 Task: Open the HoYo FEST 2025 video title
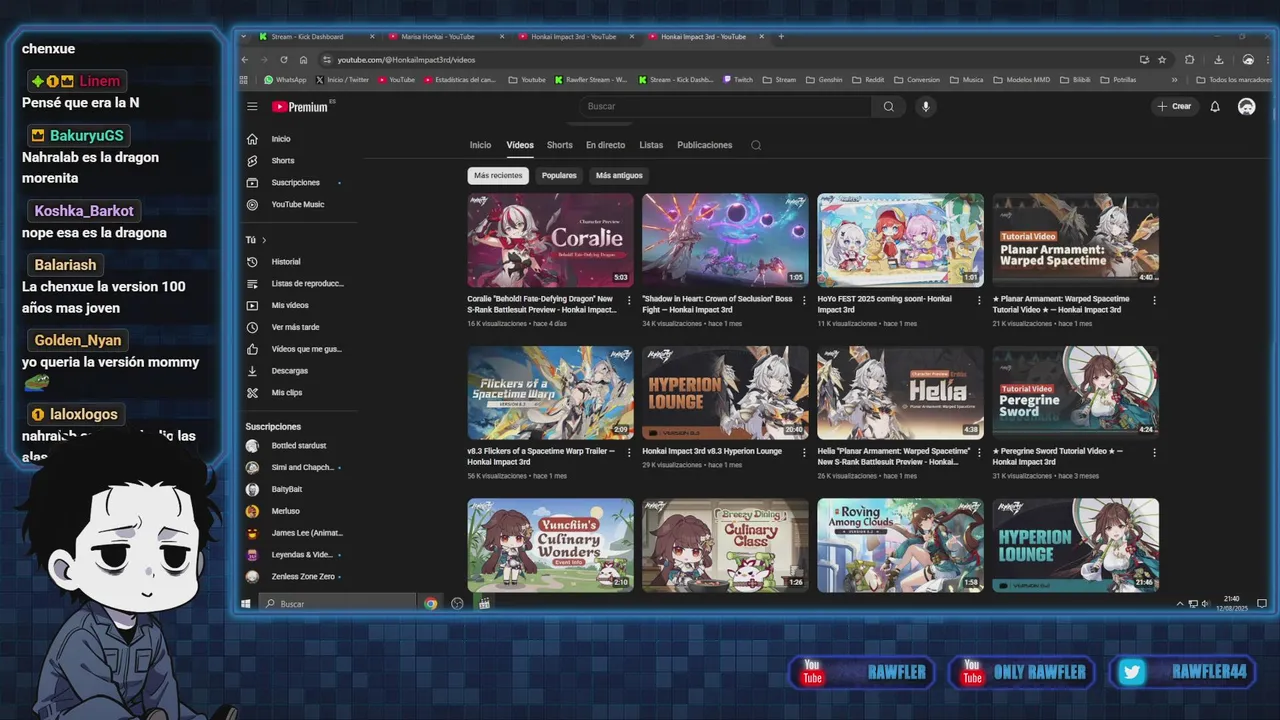884,304
